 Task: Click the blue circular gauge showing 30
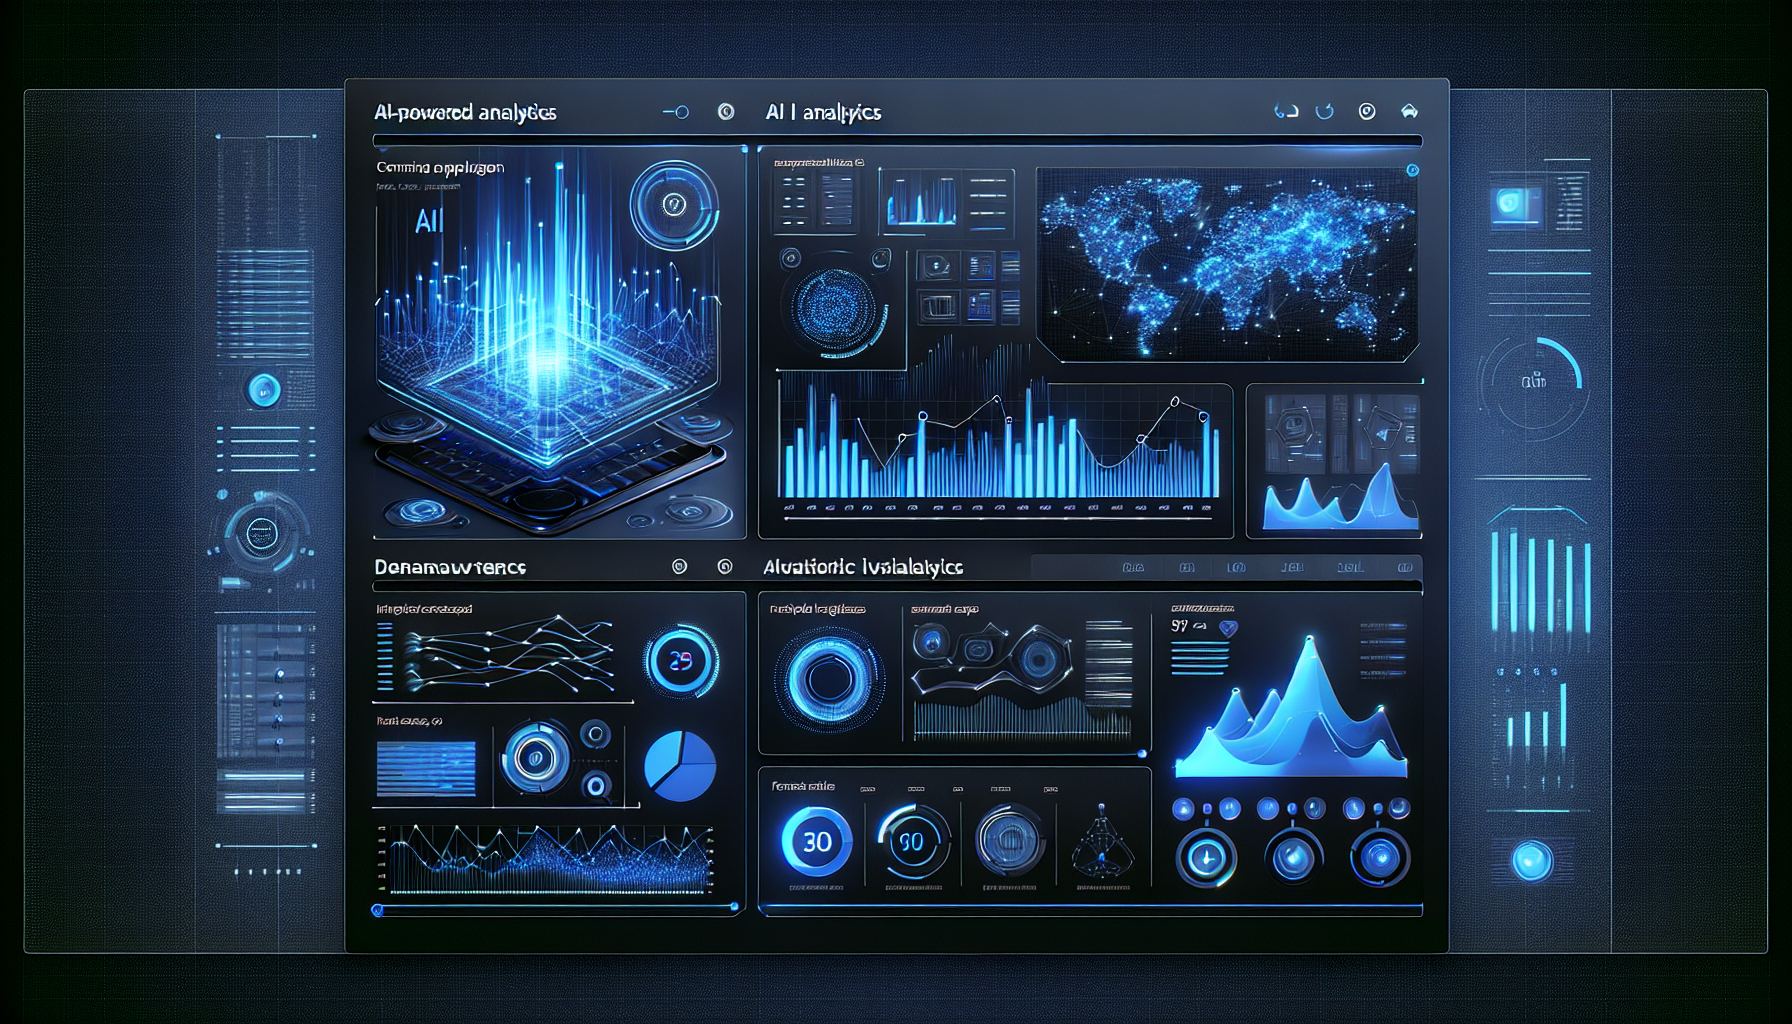(x=816, y=842)
